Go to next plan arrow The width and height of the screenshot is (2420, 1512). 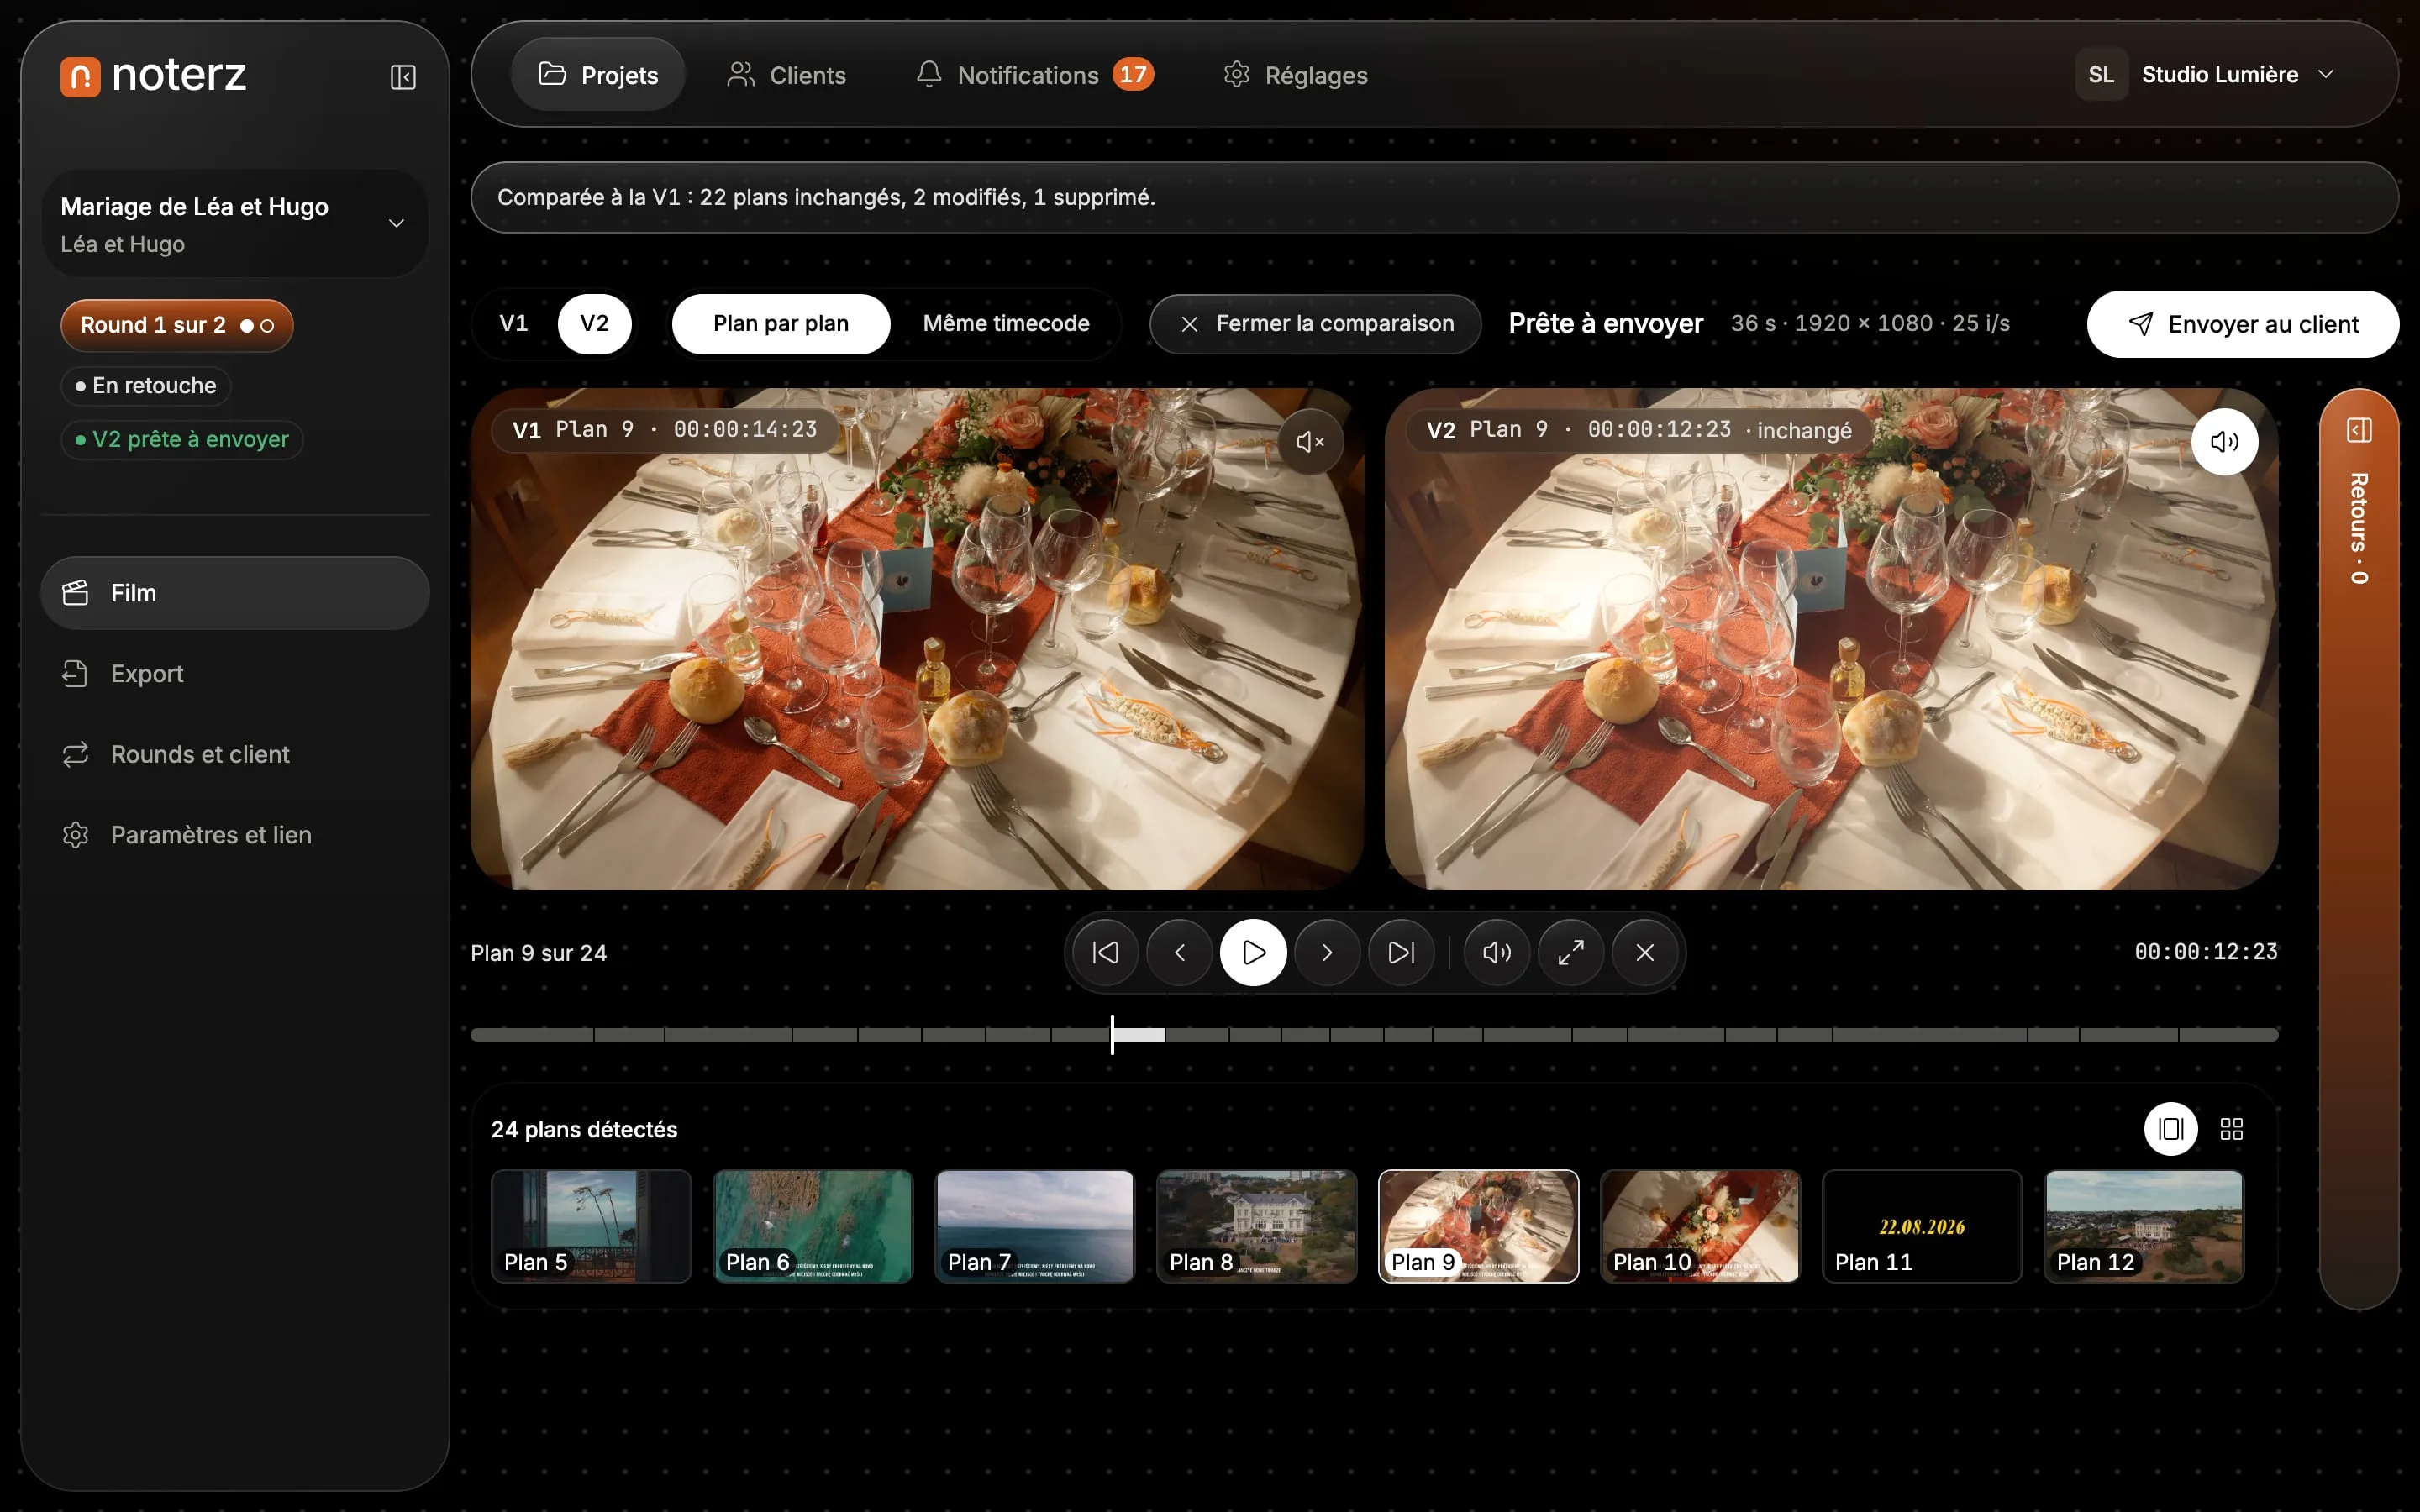pyautogui.click(x=1327, y=952)
